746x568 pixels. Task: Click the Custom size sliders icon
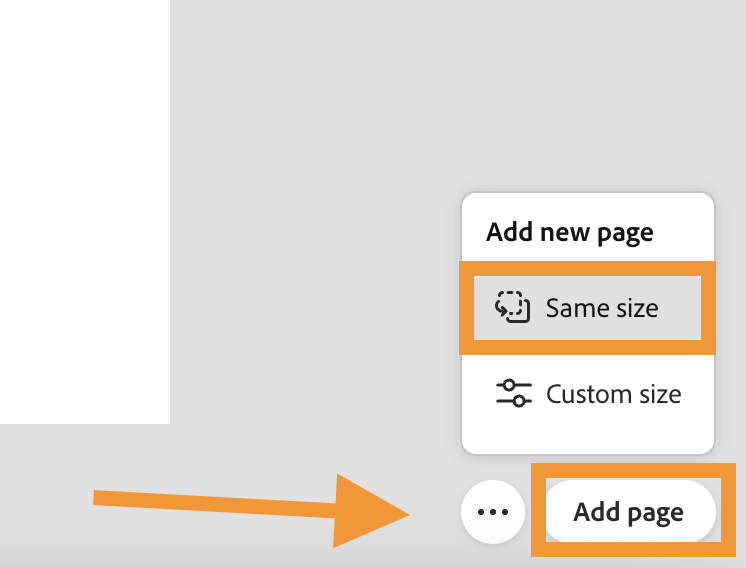(514, 393)
